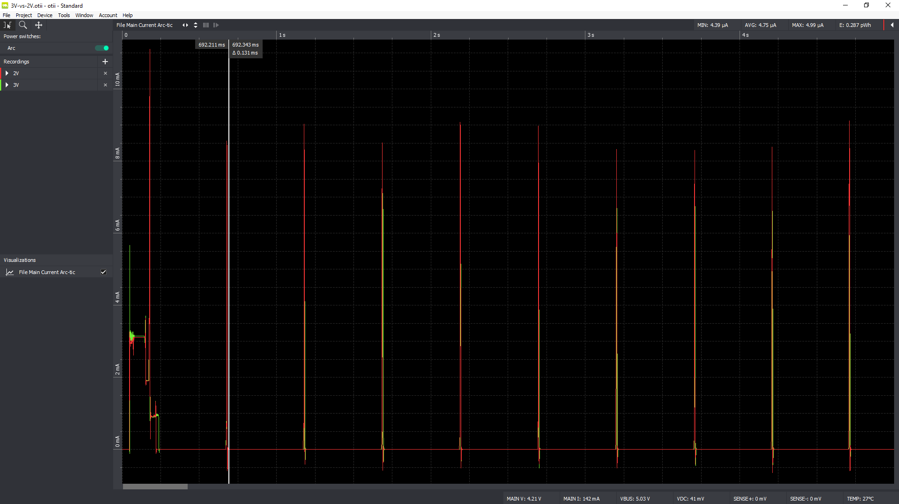Click the 692.343 ms selection marker label

245,45
